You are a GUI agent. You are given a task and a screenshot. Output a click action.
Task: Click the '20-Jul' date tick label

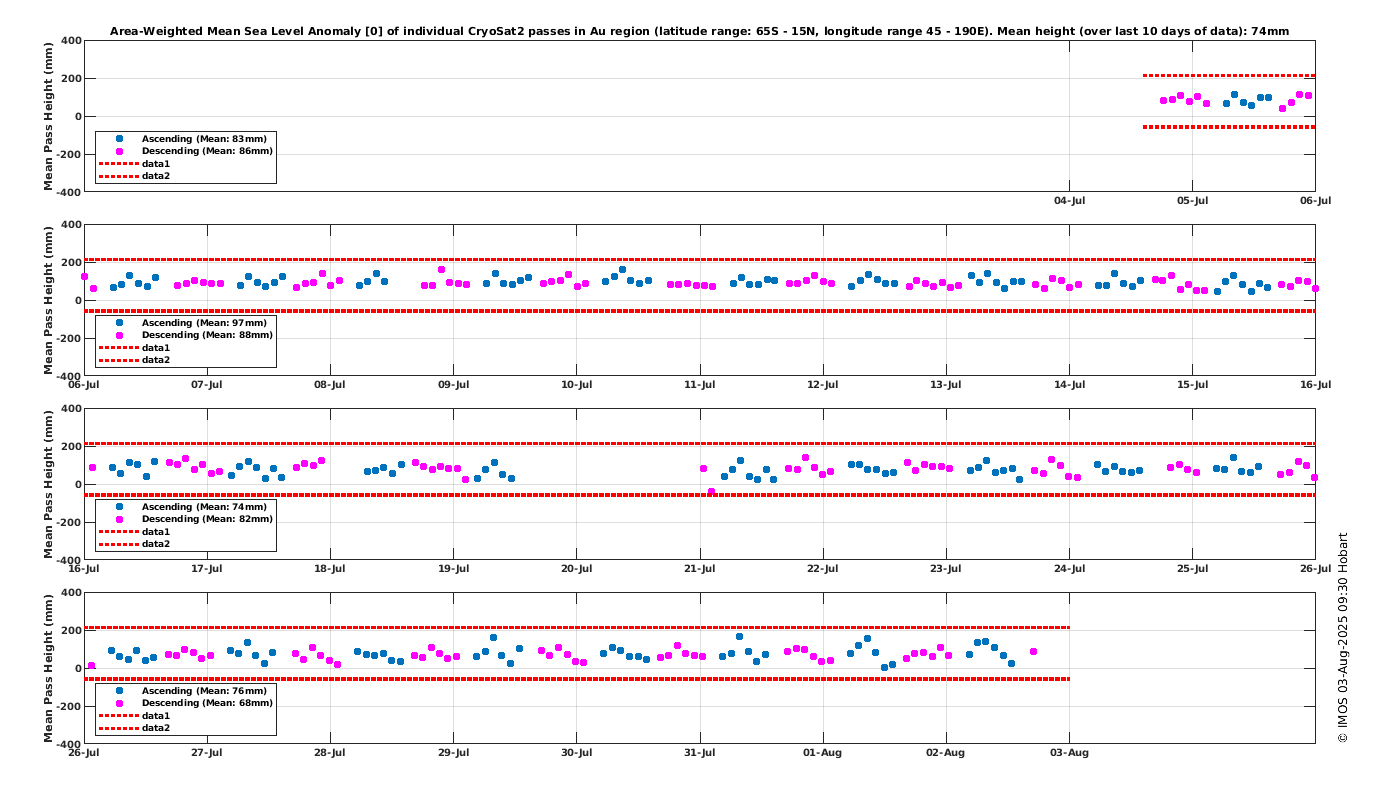click(576, 569)
